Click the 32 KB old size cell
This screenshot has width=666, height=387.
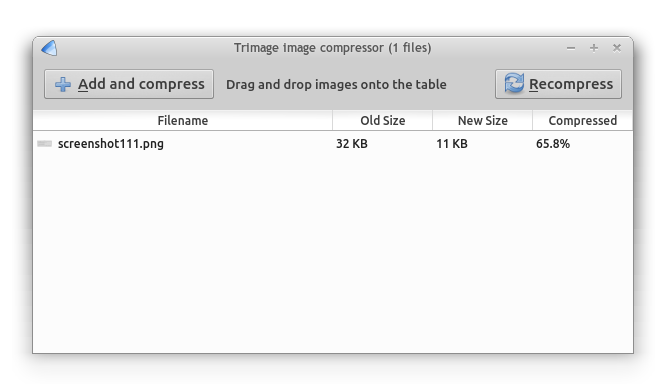tap(352, 144)
